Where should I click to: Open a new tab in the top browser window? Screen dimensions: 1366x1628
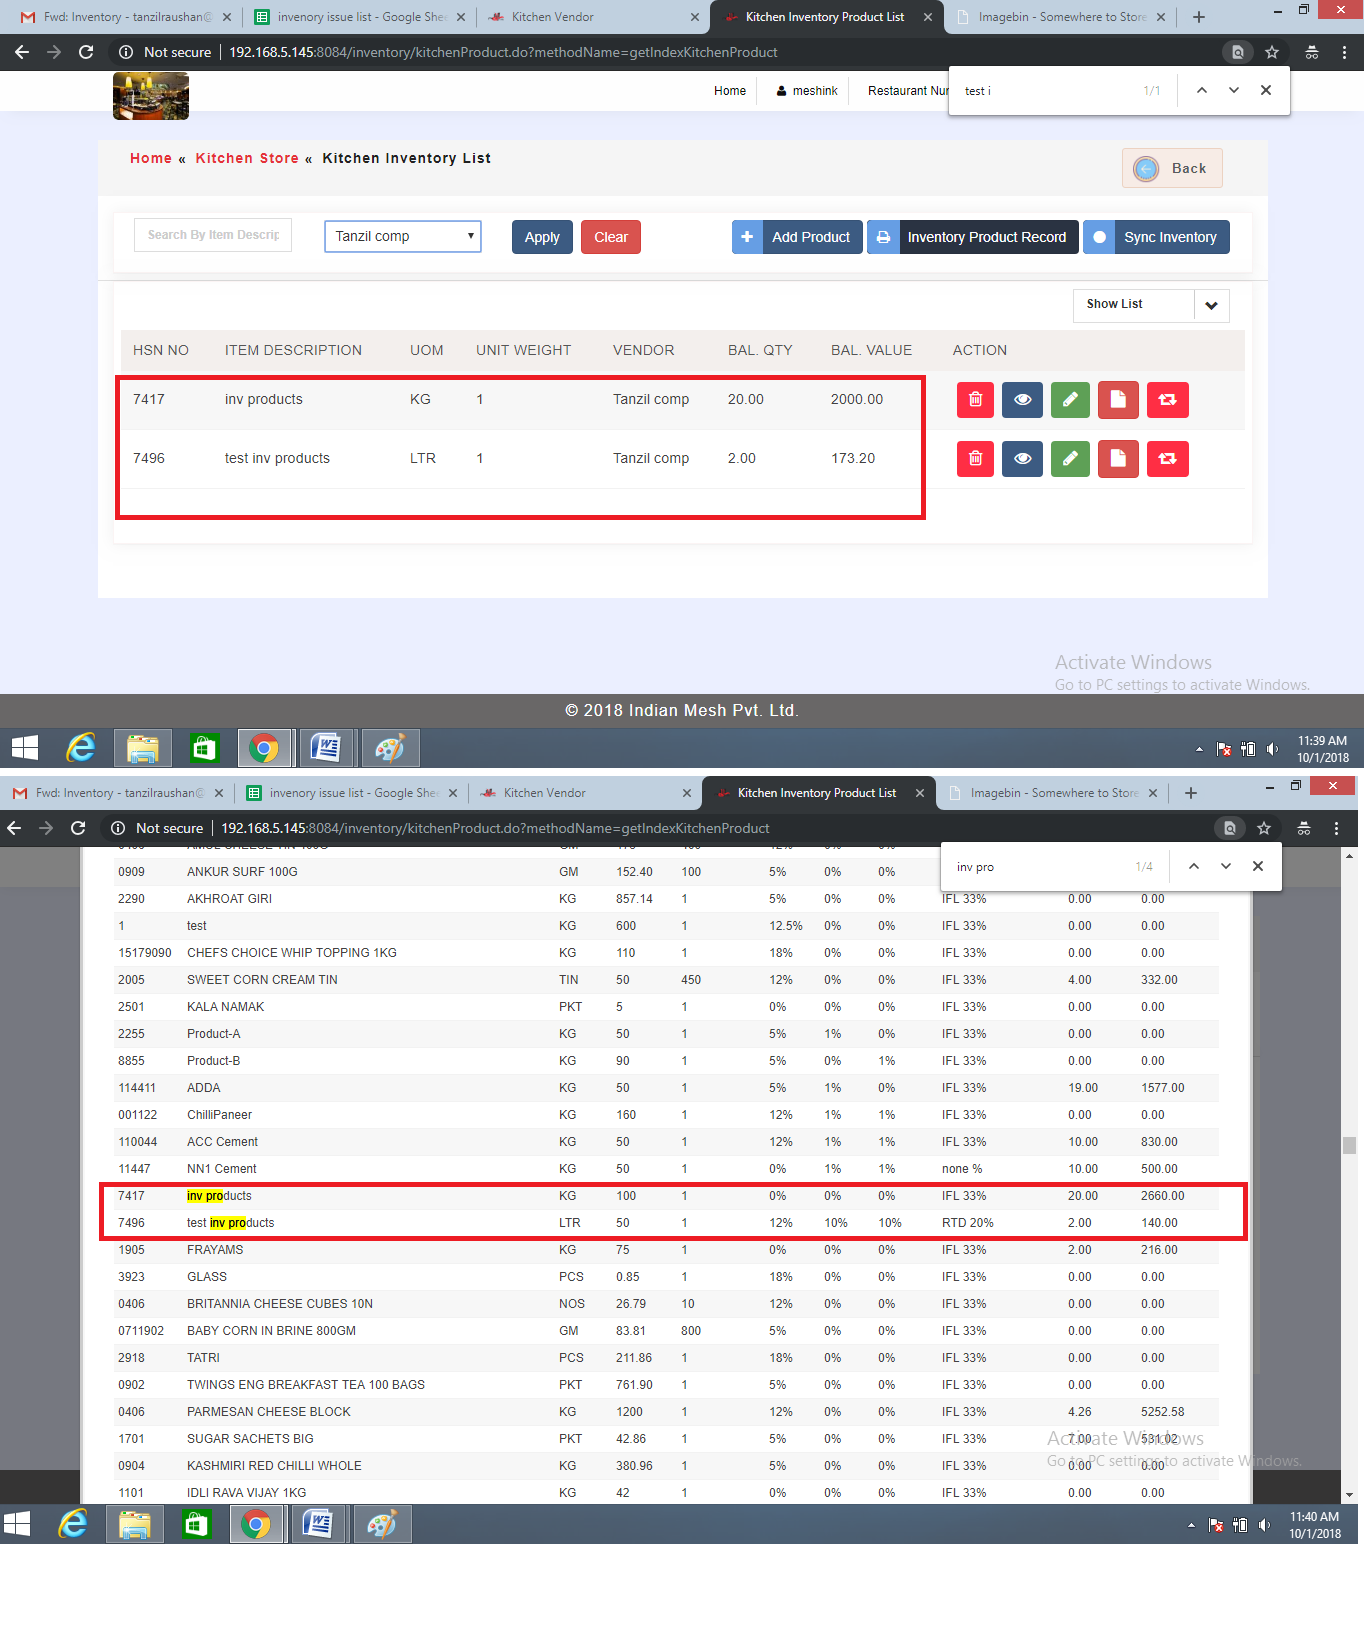pos(1199,17)
